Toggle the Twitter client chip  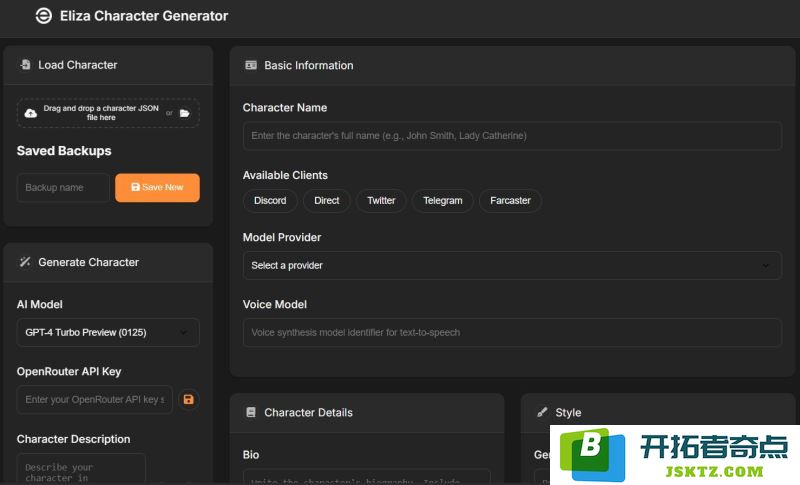(381, 200)
